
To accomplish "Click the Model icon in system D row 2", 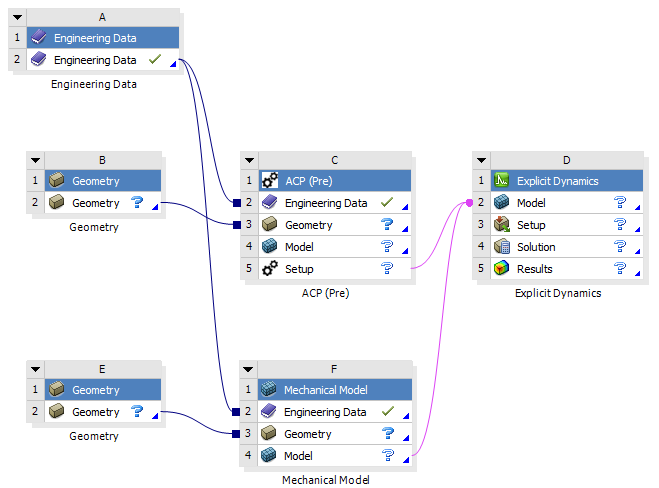I will coord(501,202).
